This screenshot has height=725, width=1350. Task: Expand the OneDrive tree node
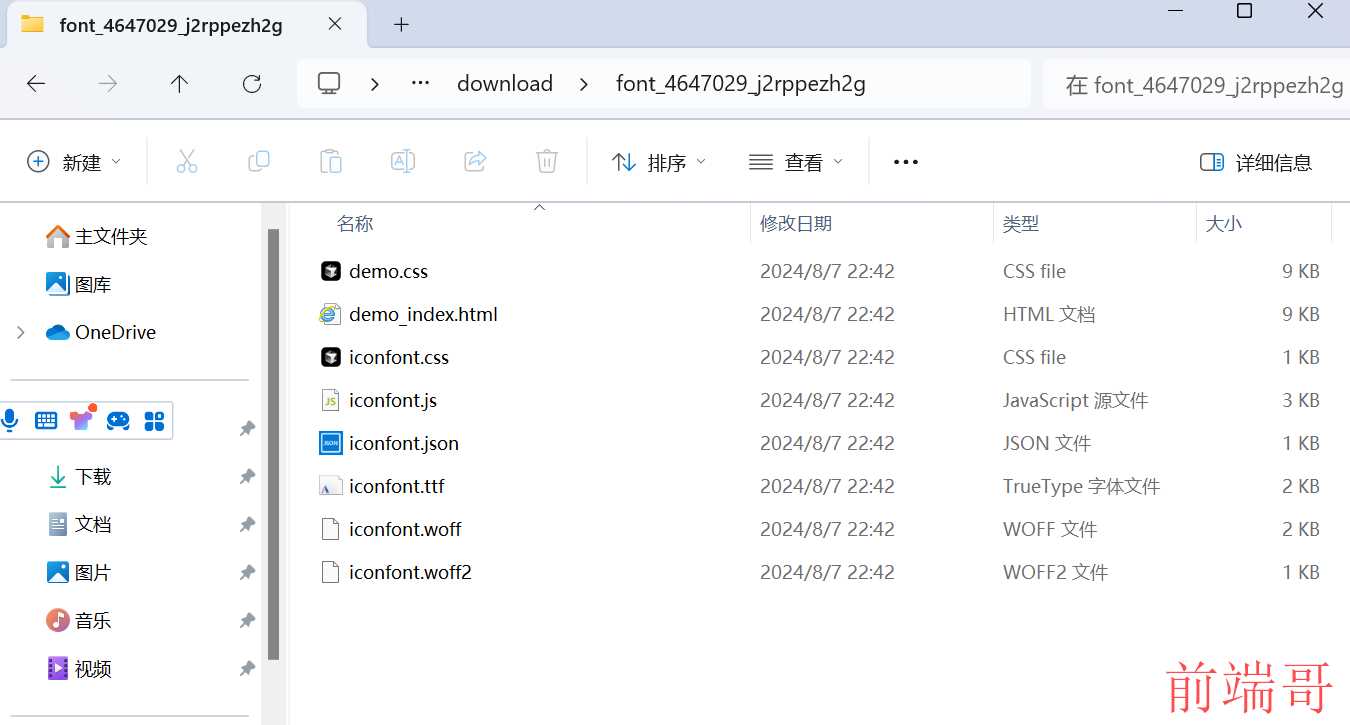[x=20, y=332]
